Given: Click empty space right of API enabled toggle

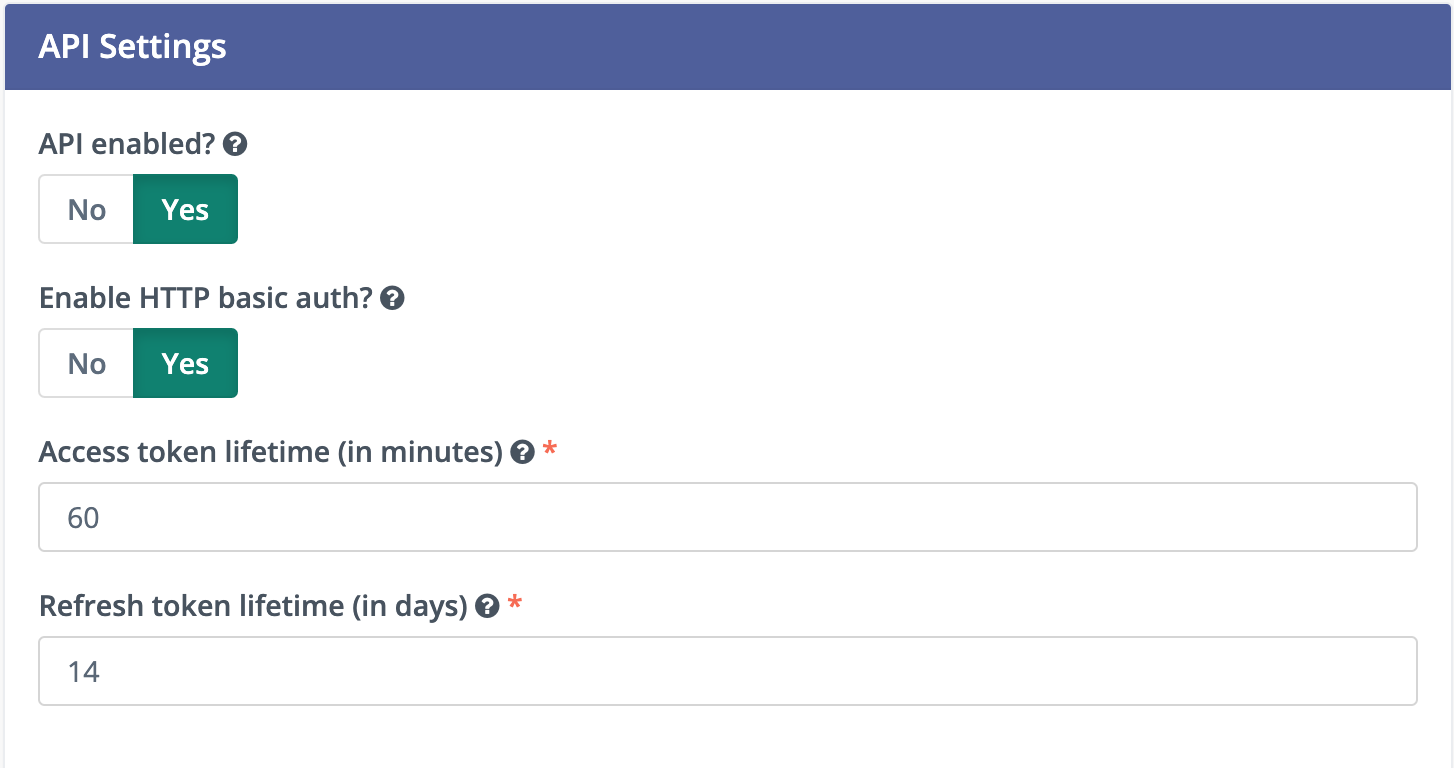Looking at the screenshot, I should coord(800,210).
